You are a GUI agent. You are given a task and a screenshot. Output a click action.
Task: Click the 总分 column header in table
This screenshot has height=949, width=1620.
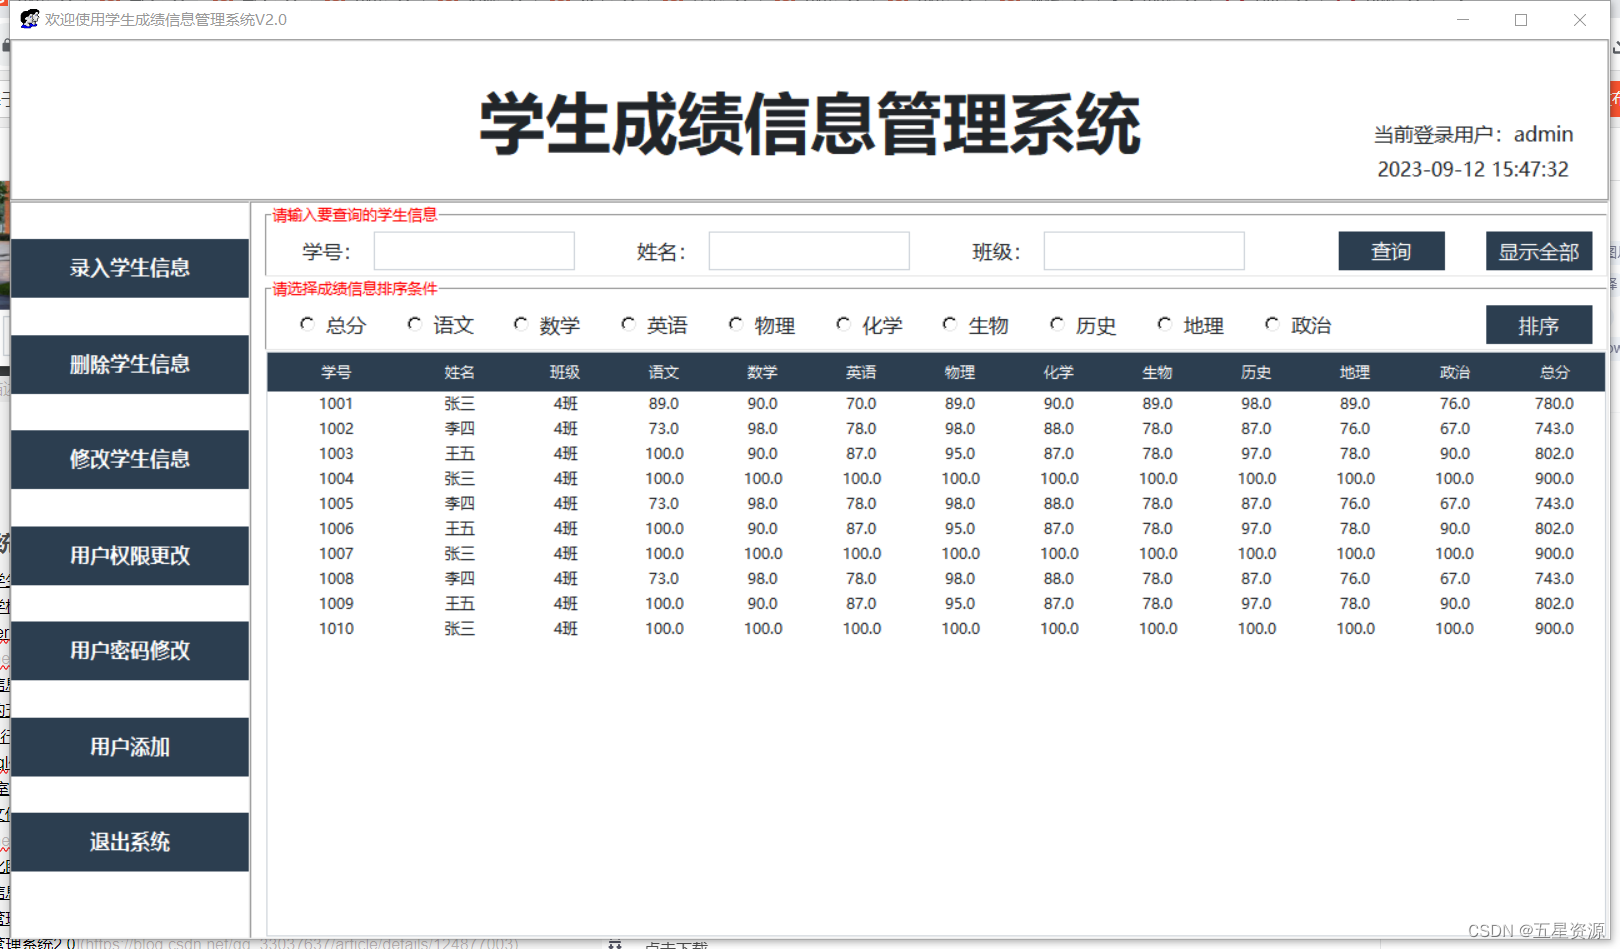click(1555, 372)
